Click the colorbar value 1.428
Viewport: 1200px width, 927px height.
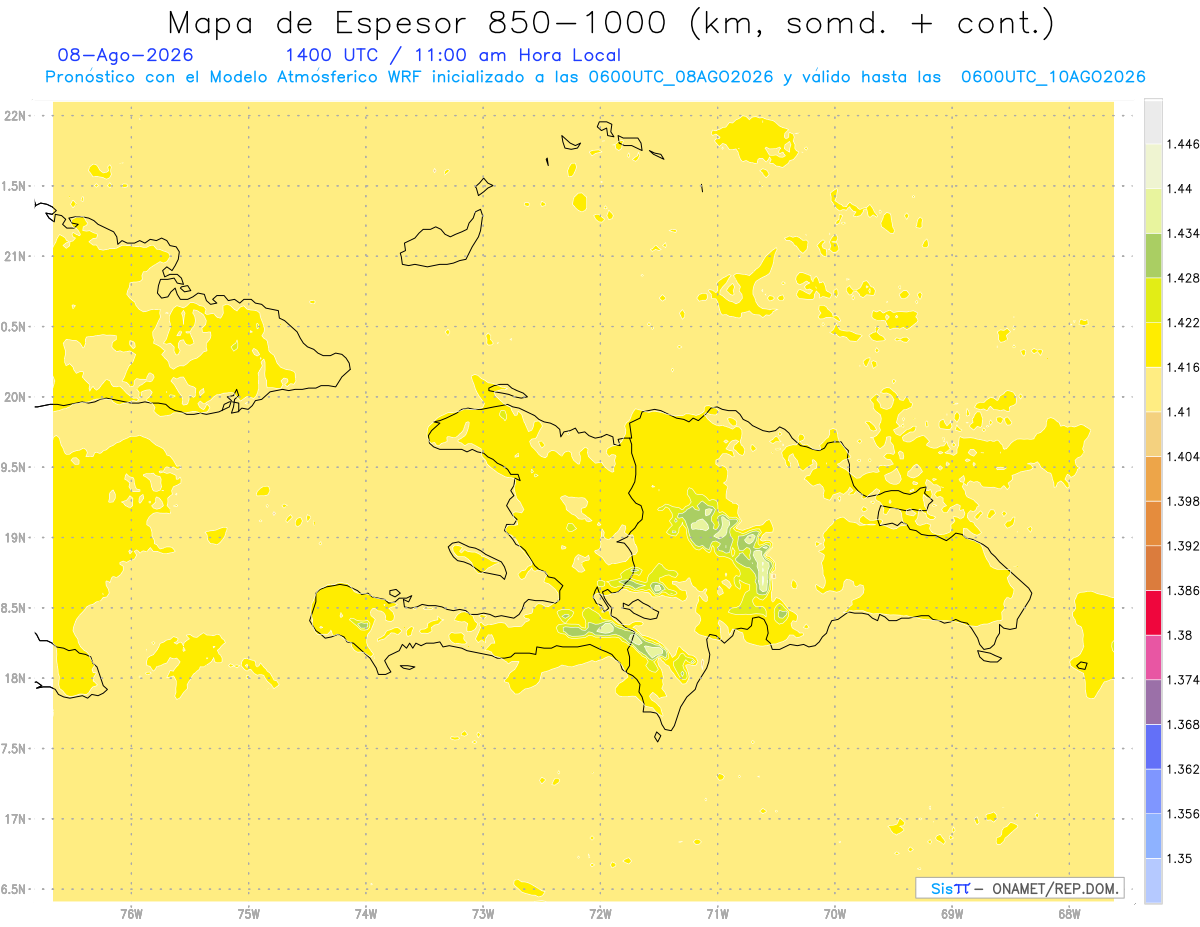tap(1182, 278)
